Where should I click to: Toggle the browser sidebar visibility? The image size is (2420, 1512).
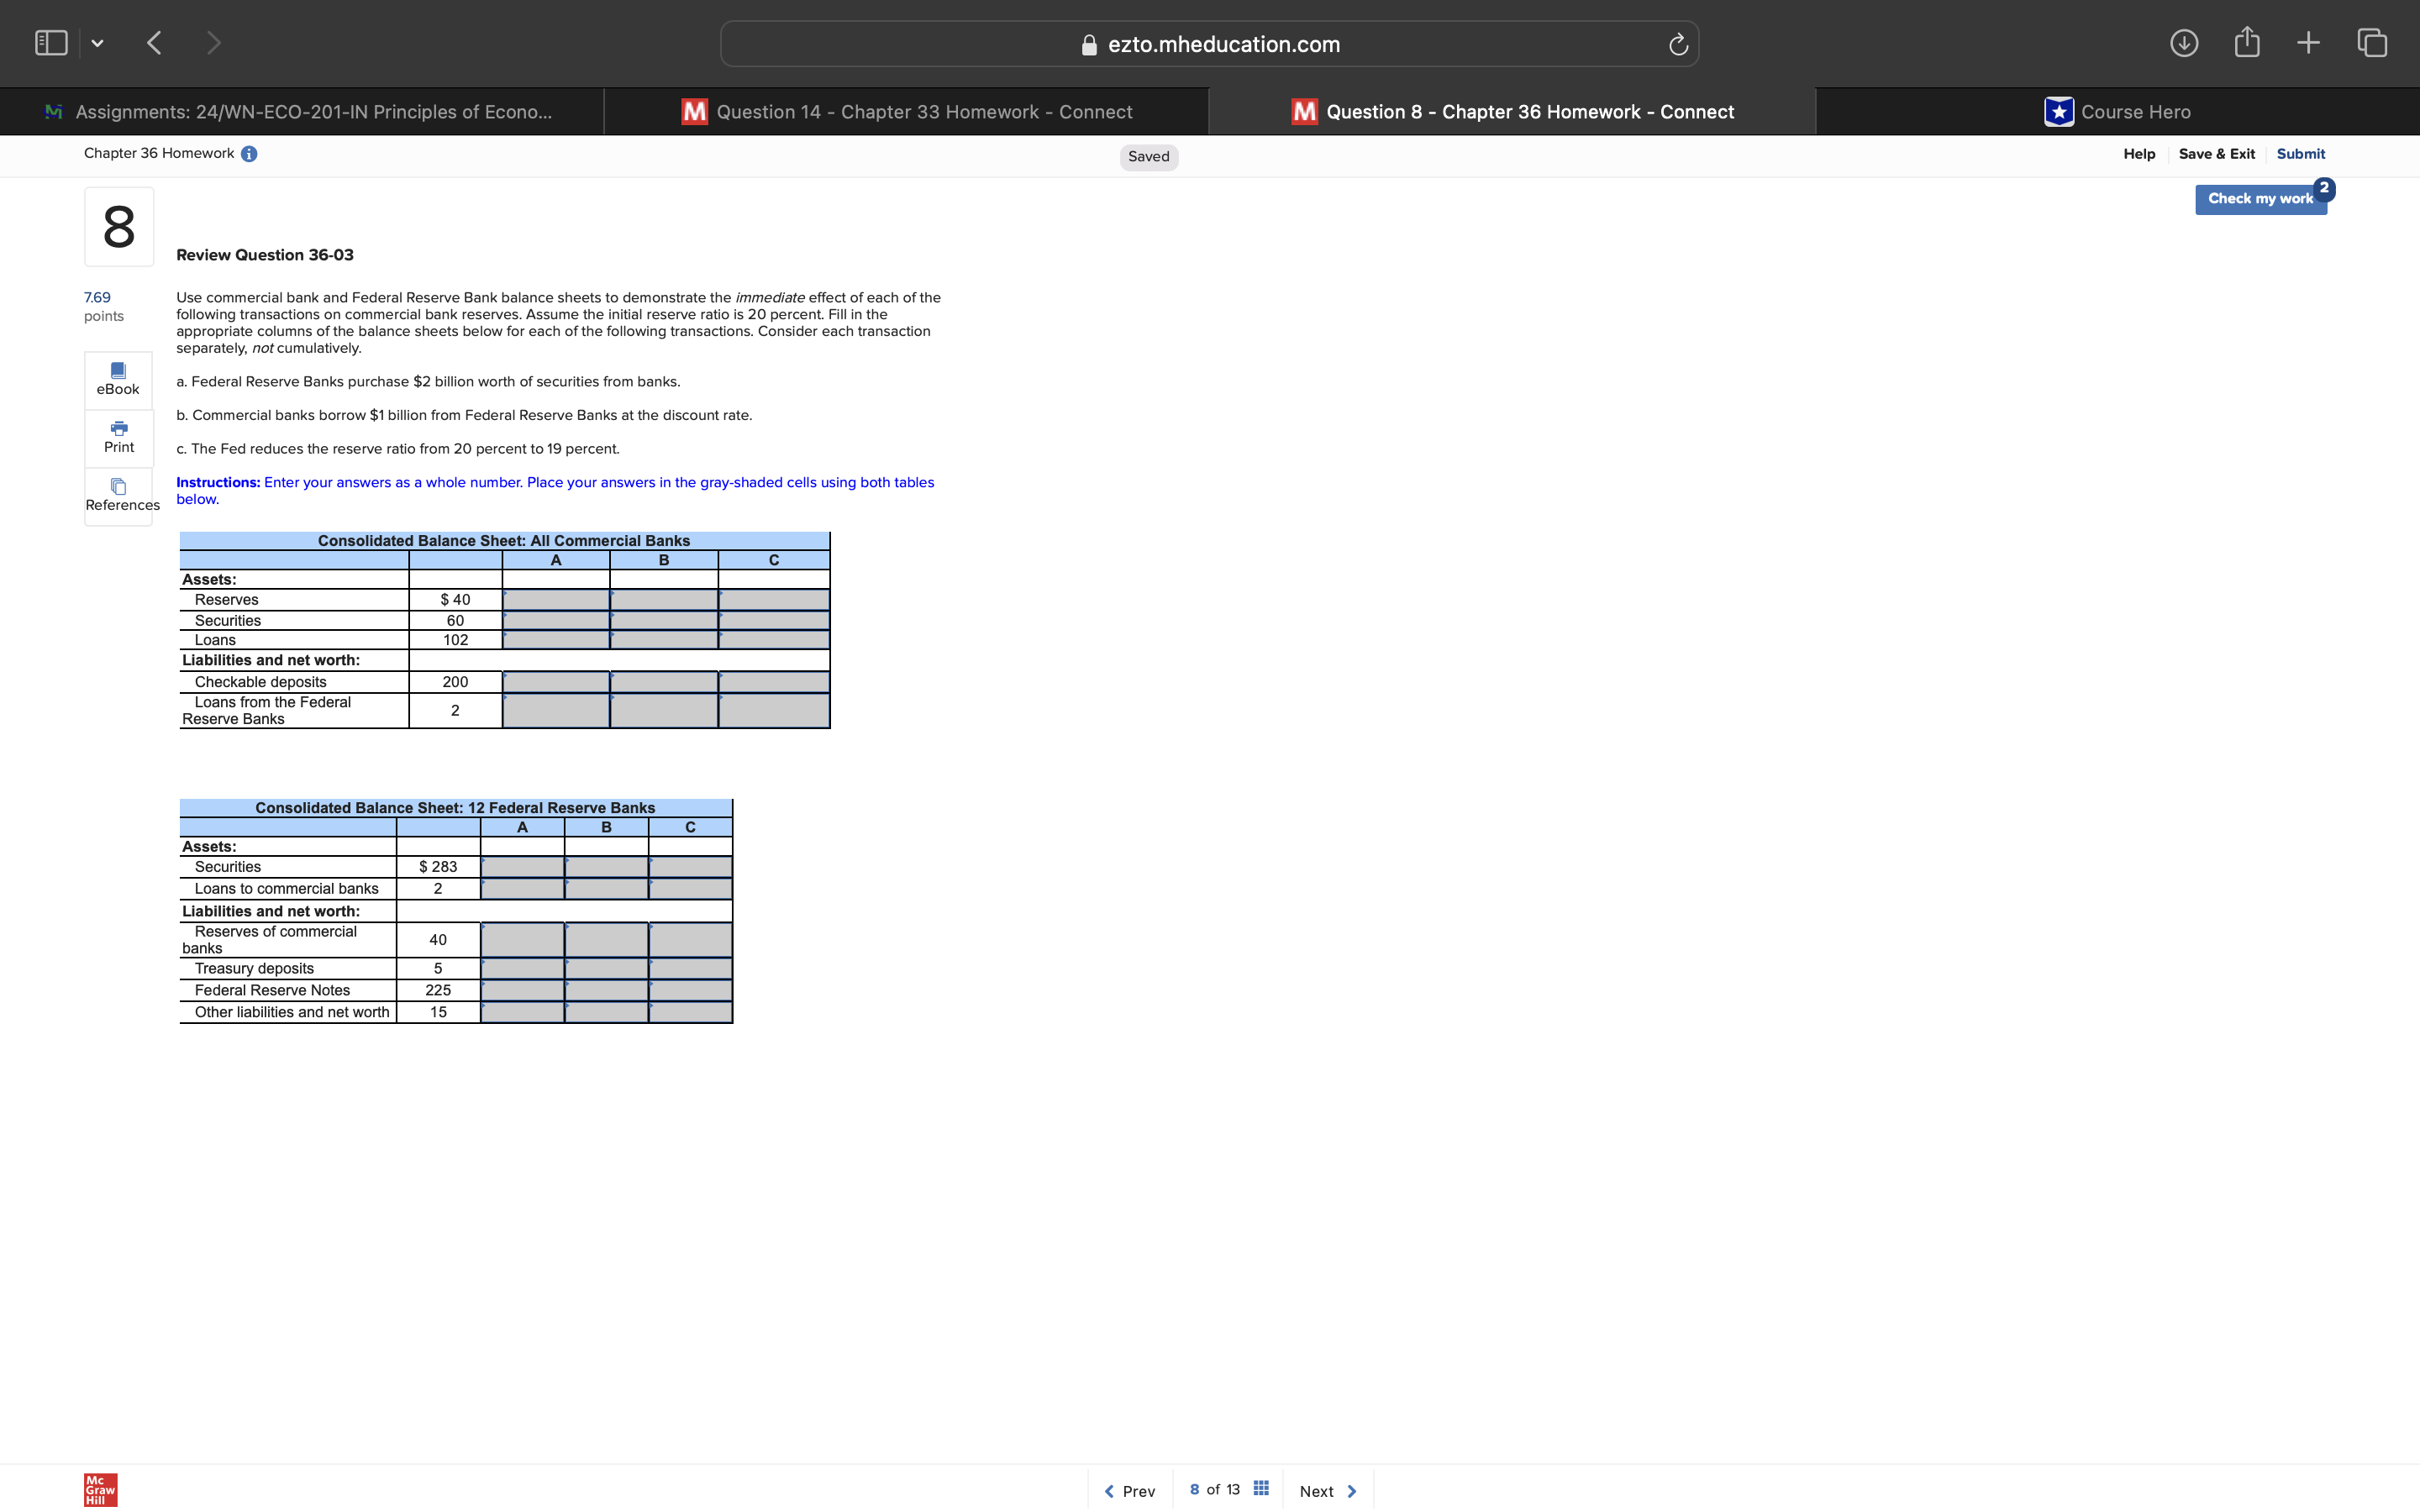[50, 42]
